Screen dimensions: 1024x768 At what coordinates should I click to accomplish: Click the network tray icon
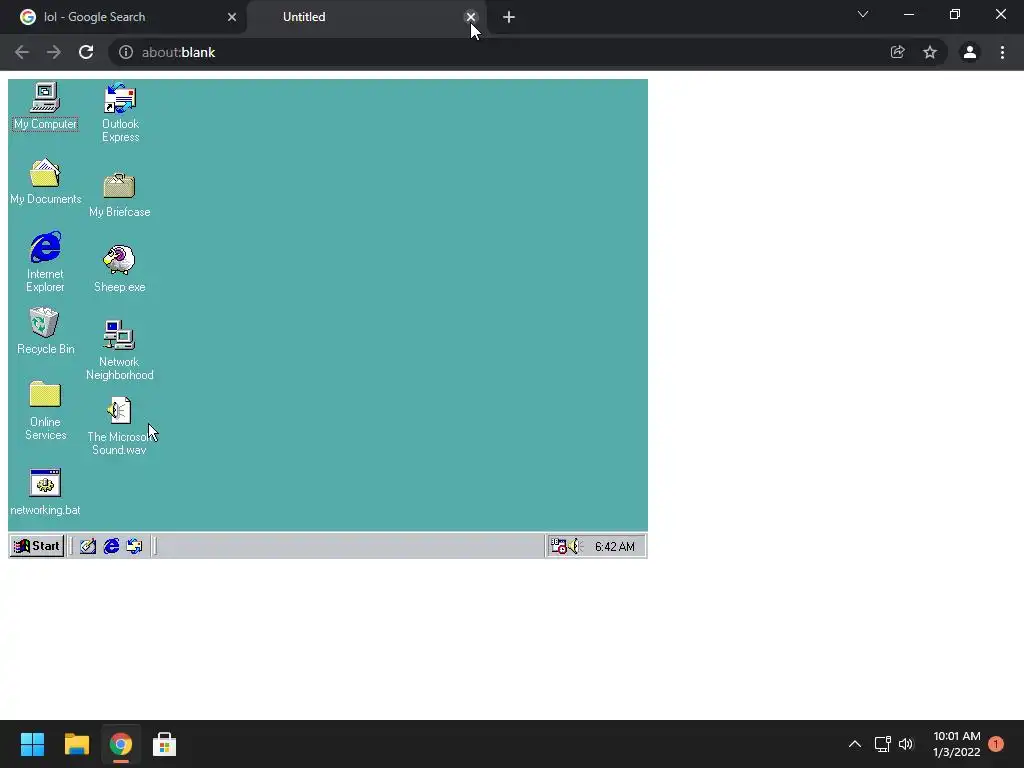point(883,744)
